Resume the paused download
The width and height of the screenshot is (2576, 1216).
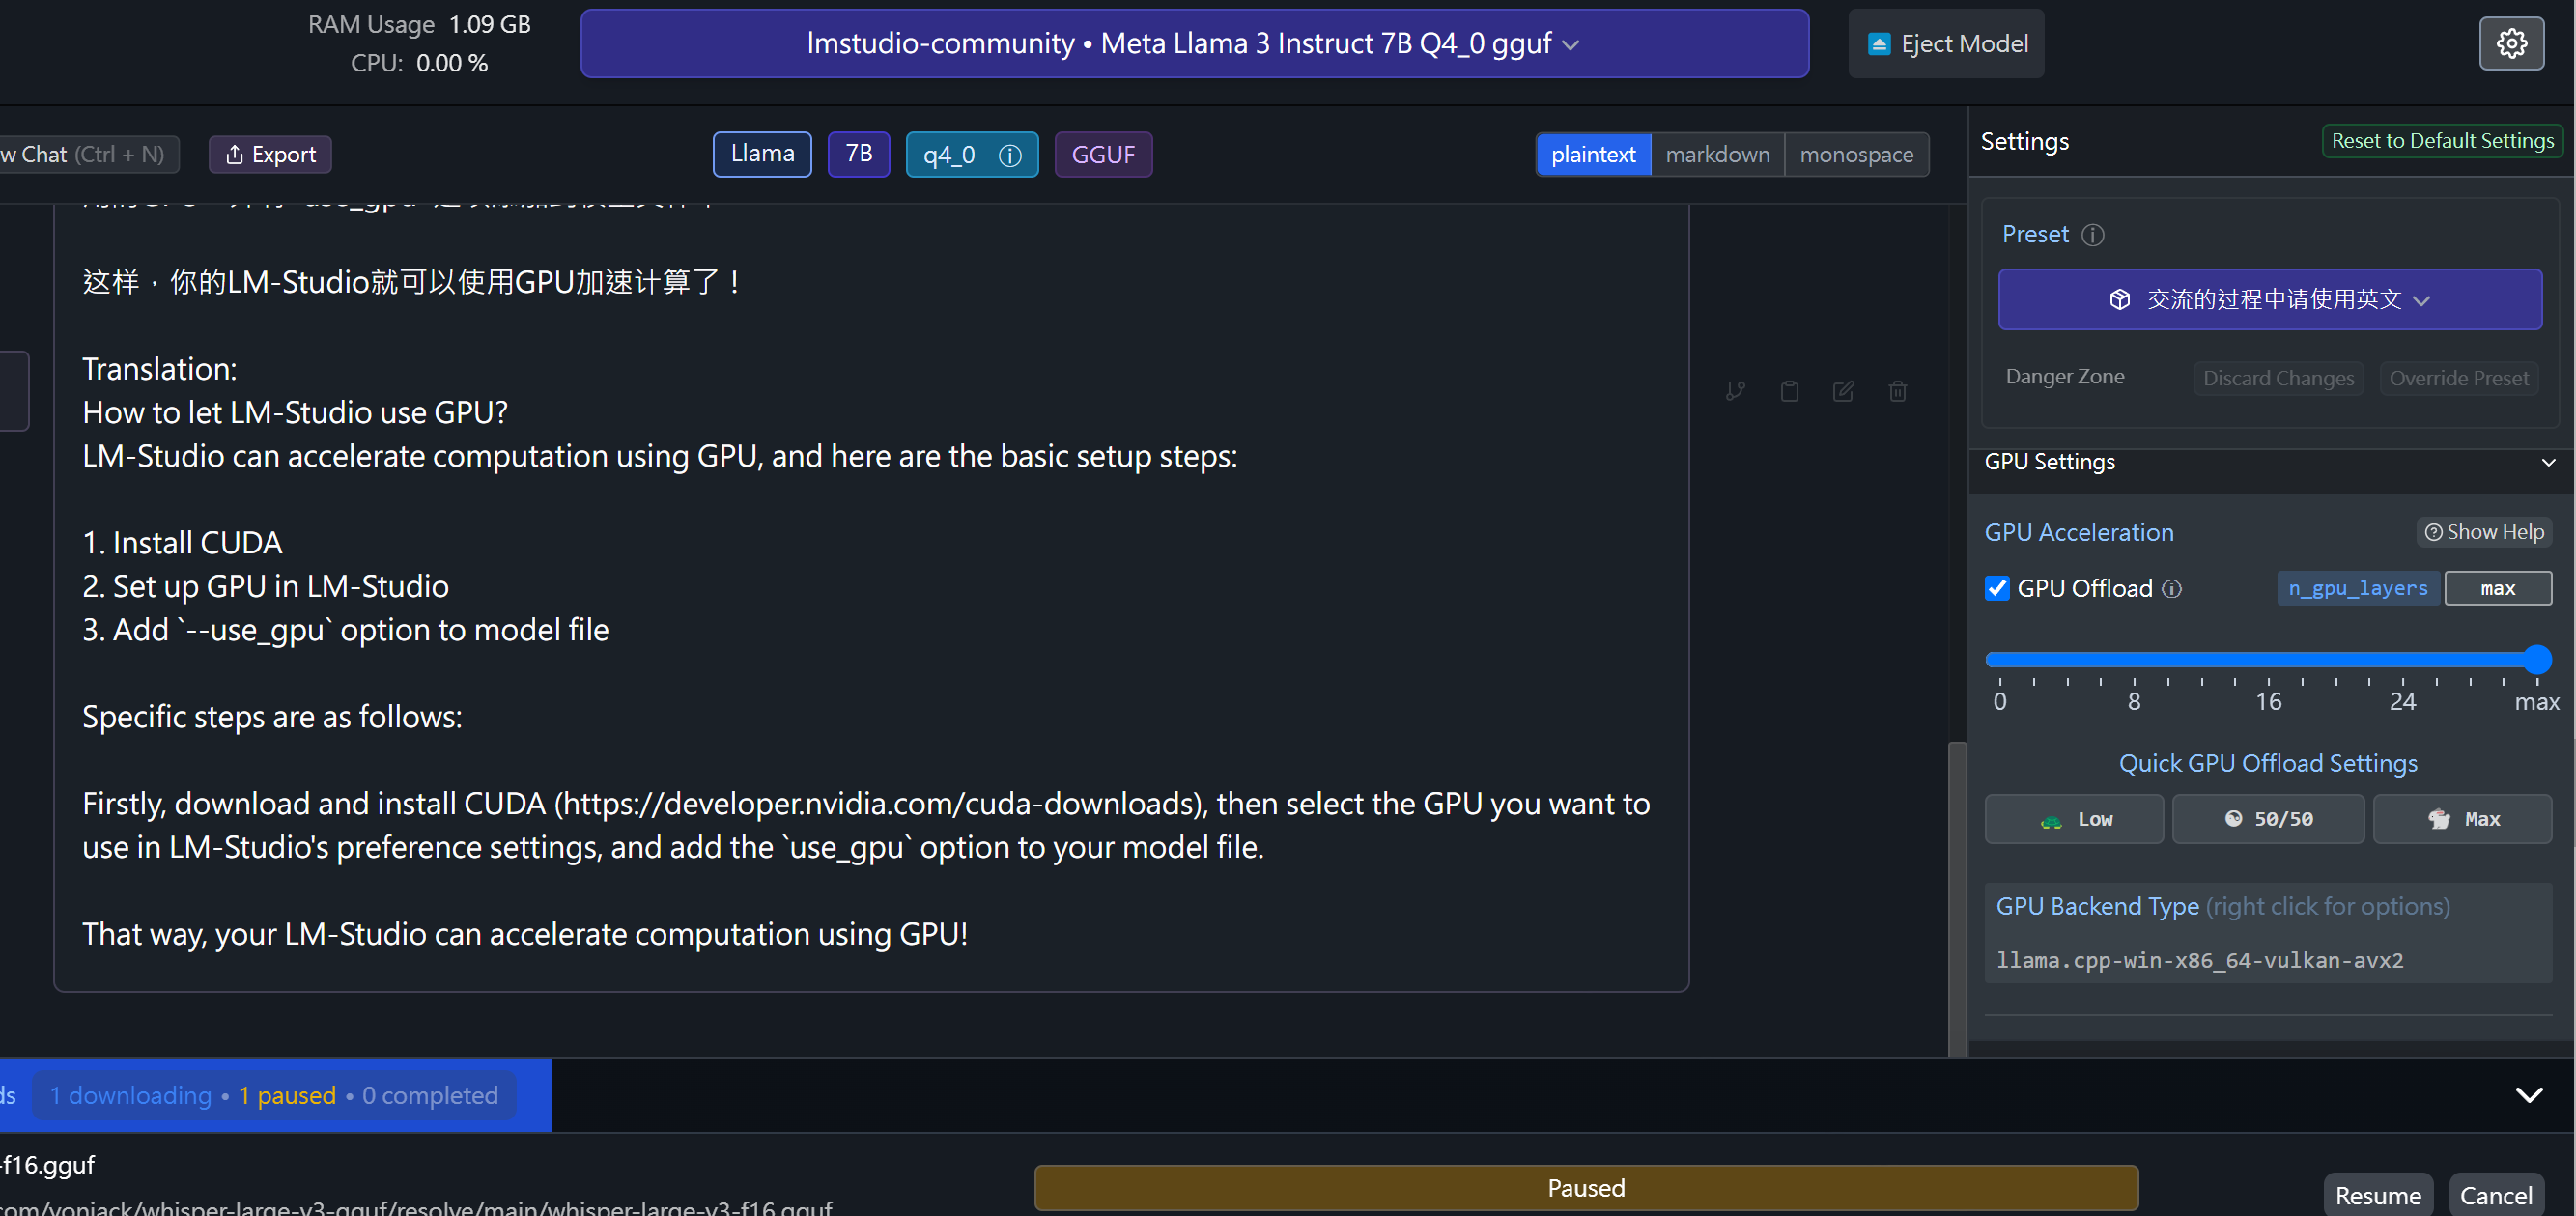2377,1195
